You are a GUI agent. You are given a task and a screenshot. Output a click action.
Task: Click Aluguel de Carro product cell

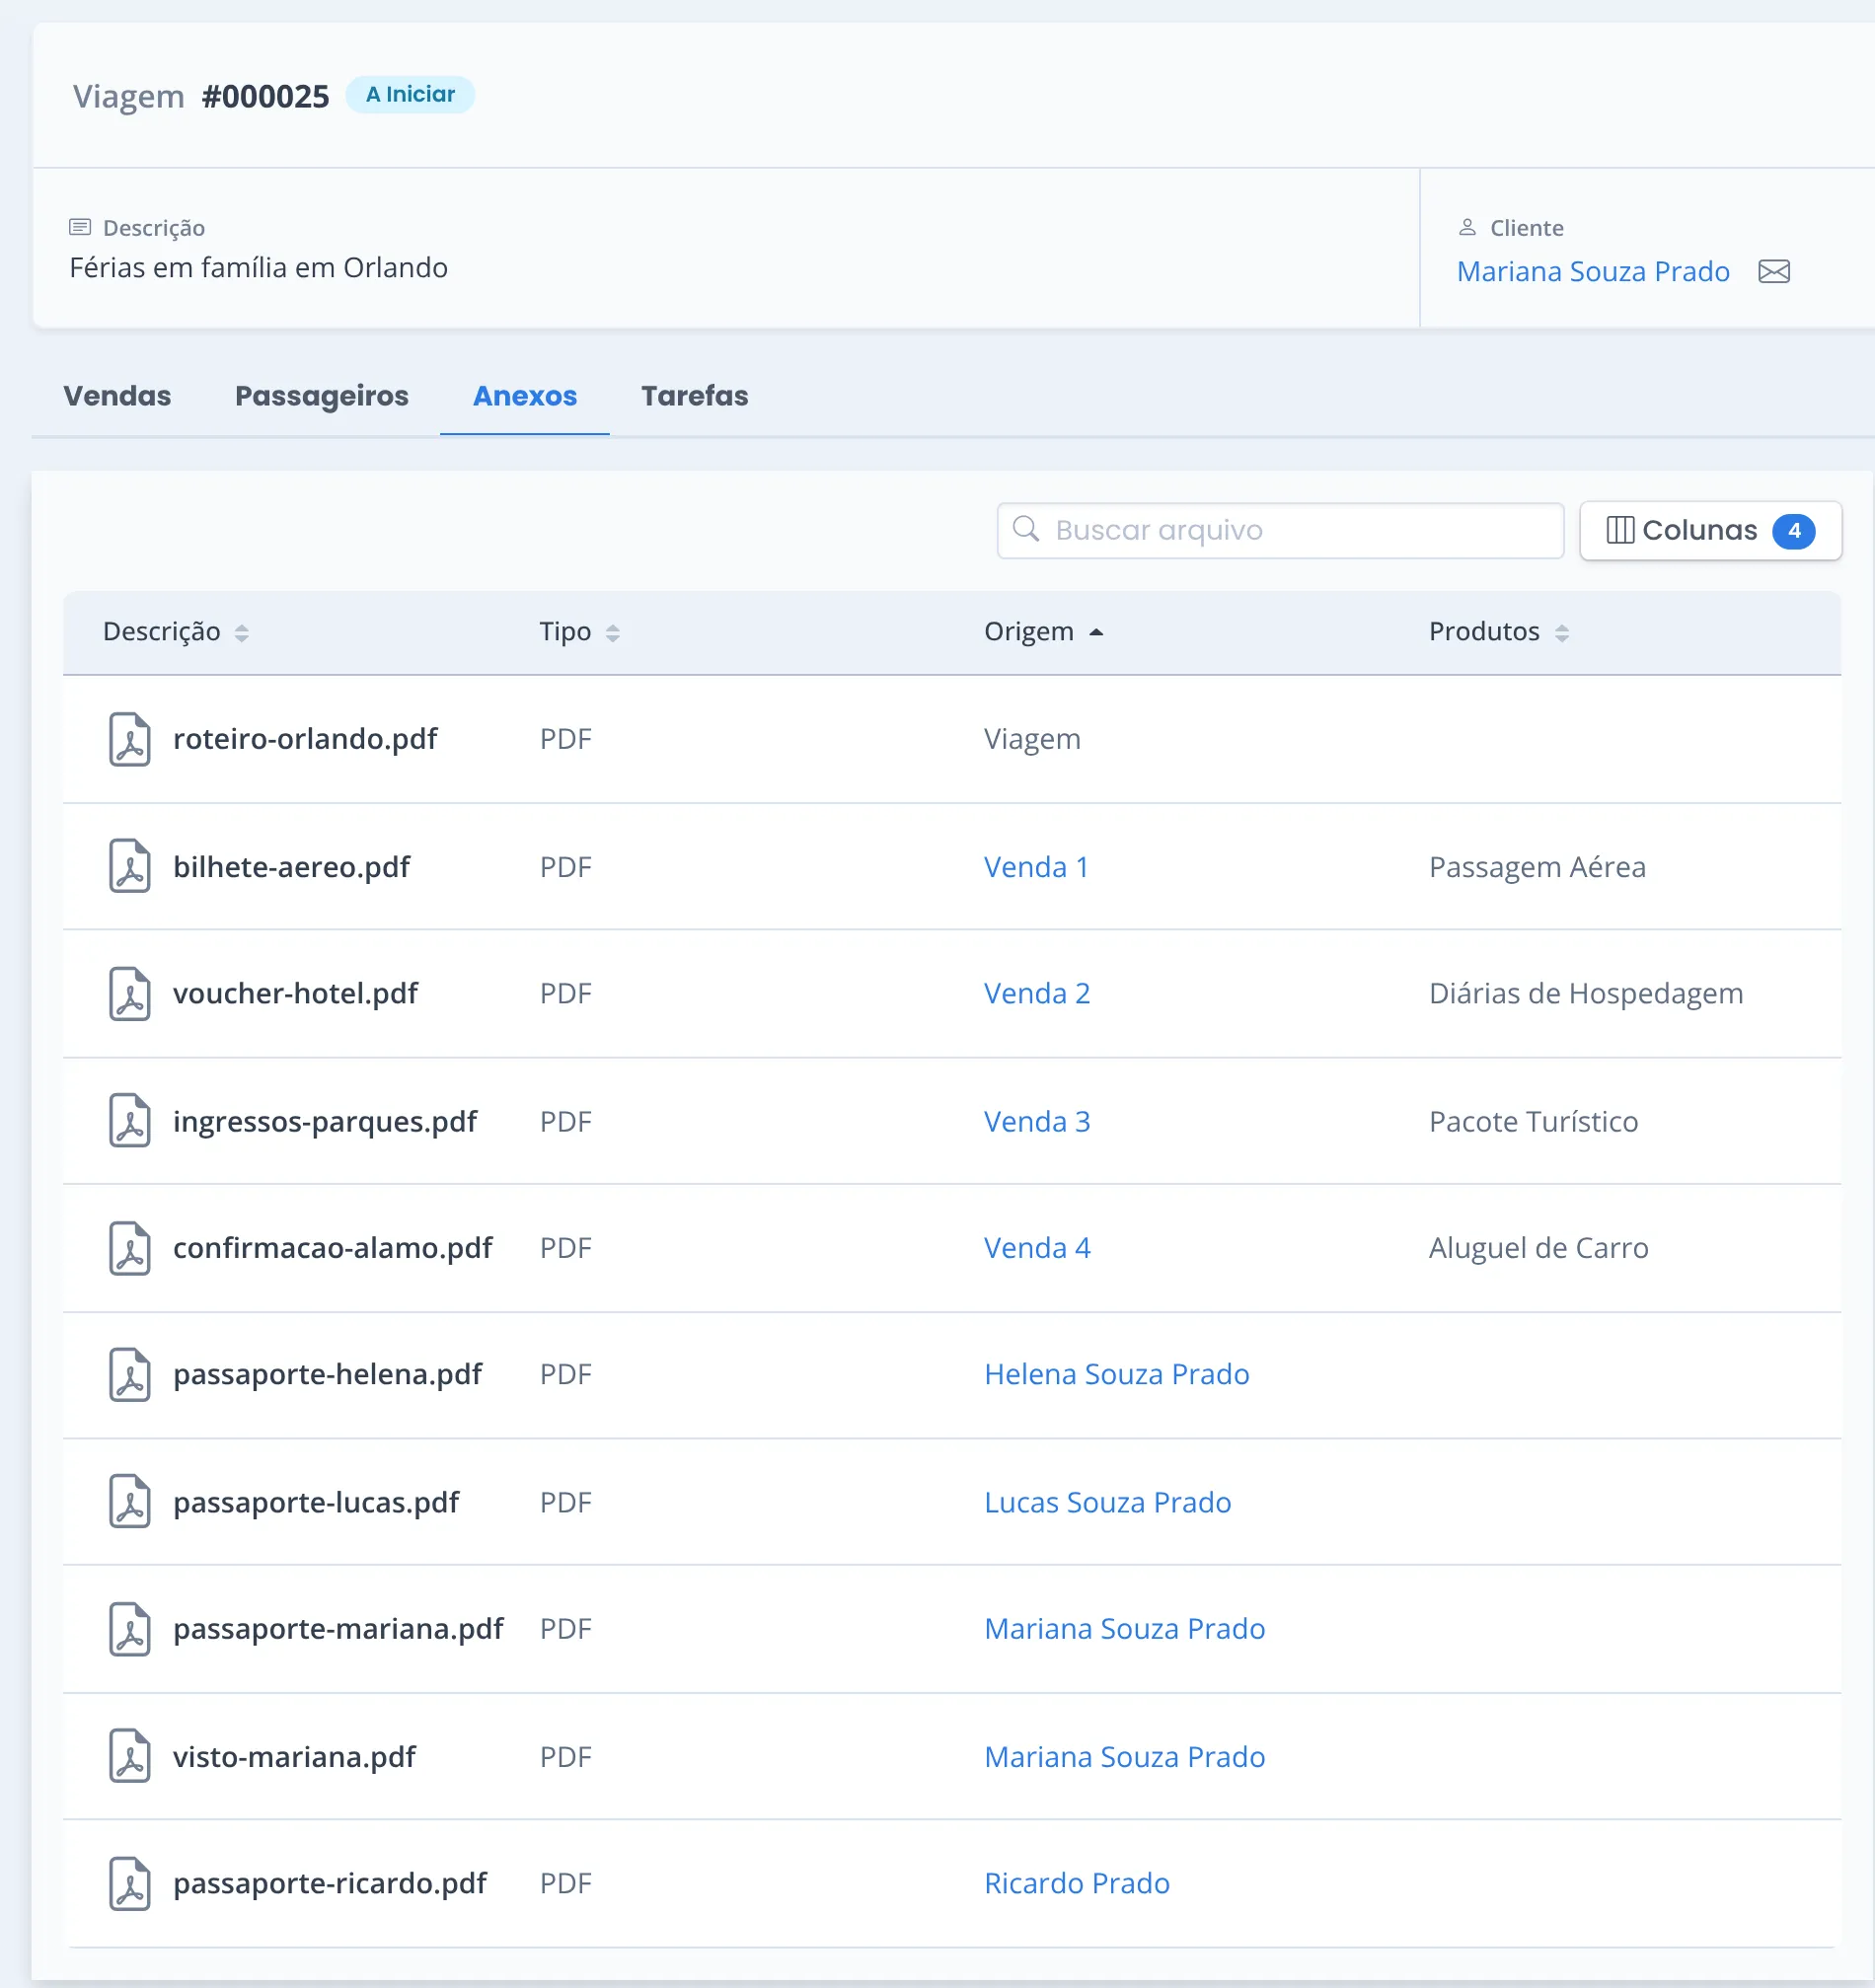point(1538,1248)
